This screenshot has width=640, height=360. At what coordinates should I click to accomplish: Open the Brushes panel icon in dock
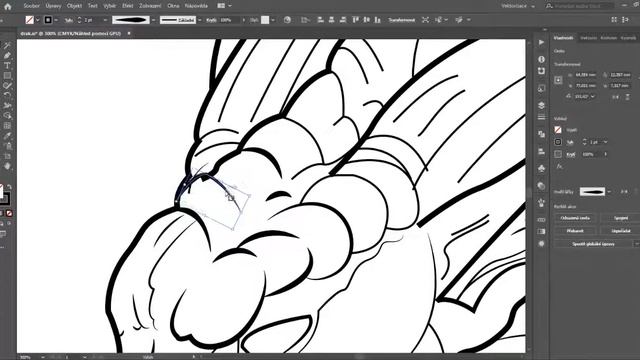pos(541,203)
